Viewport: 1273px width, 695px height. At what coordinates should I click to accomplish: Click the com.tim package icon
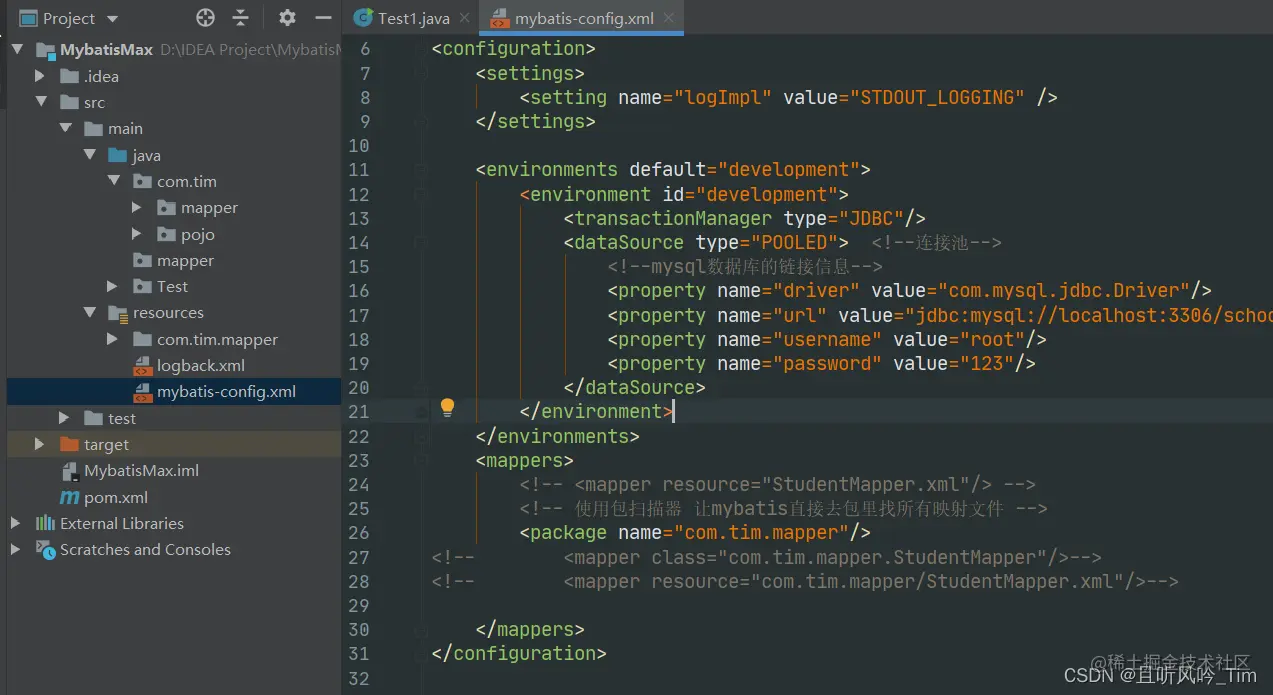(142, 182)
